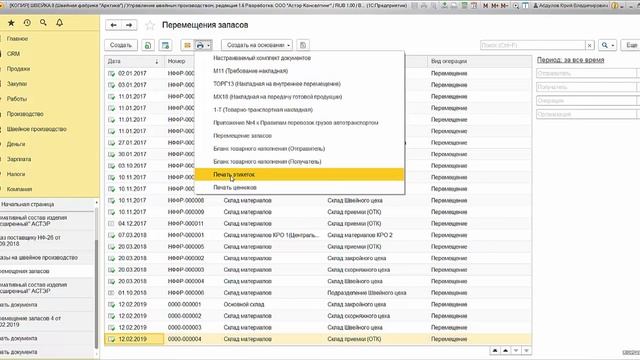Add Перемещения запасов page to favorites star

click(150, 25)
